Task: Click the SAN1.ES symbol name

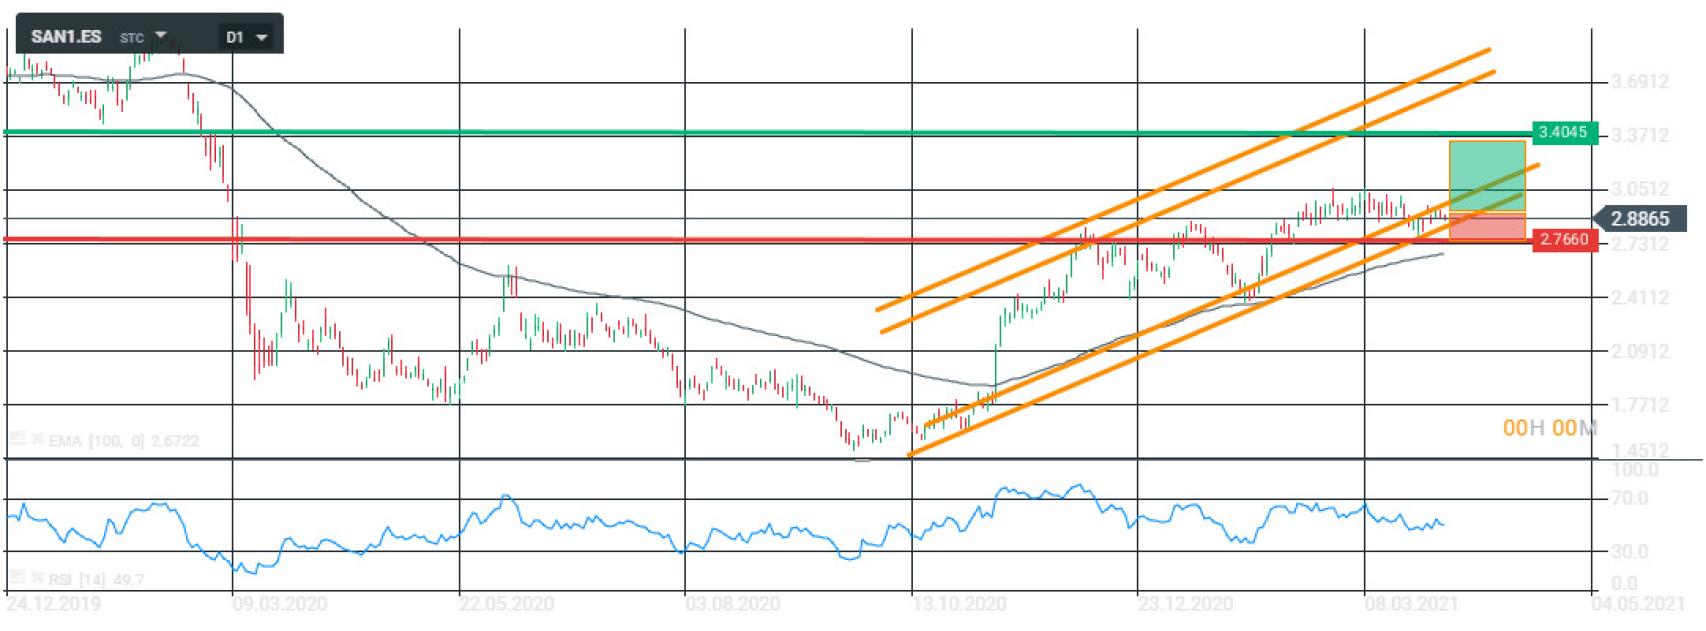Action: tap(66, 37)
